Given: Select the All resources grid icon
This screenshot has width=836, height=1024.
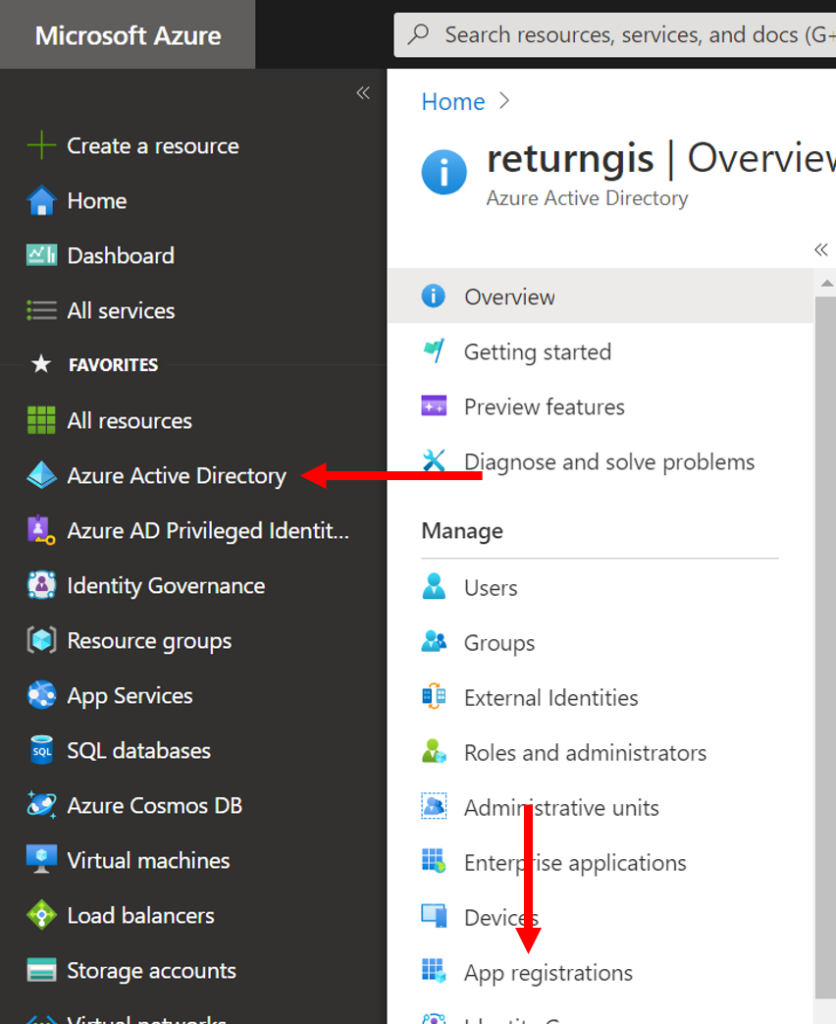Looking at the screenshot, I should click(x=41, y=420).
